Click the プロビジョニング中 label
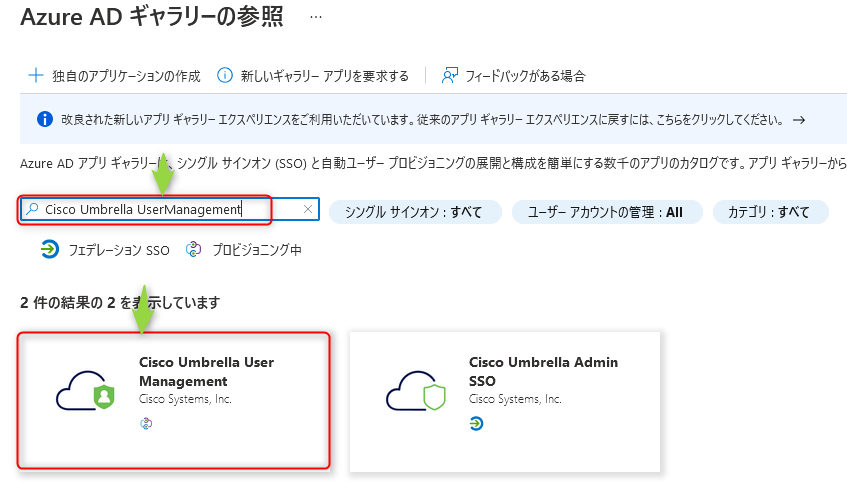 click(257, 250)
